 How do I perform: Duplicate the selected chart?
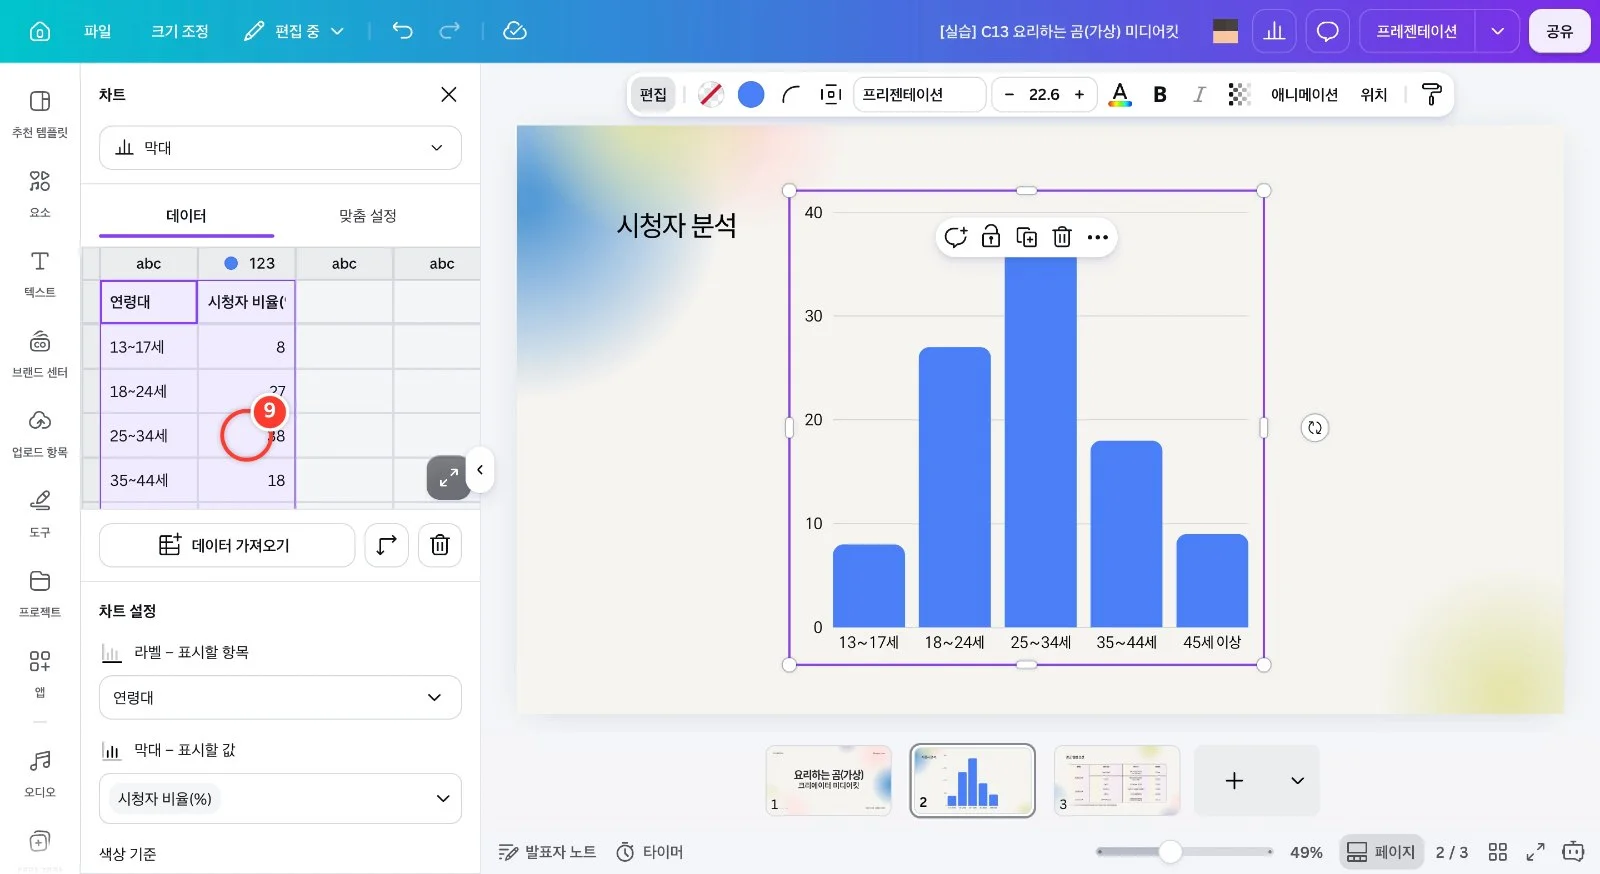click(x=1027, y=237)
